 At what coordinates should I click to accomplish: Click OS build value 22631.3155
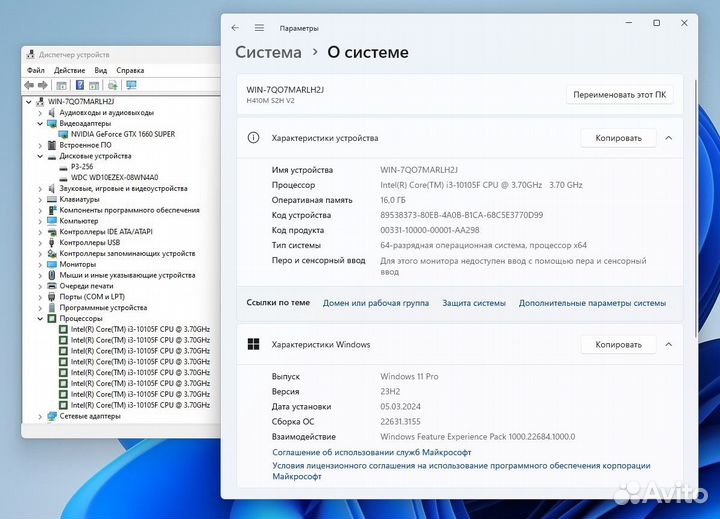[x=400, y=422]
